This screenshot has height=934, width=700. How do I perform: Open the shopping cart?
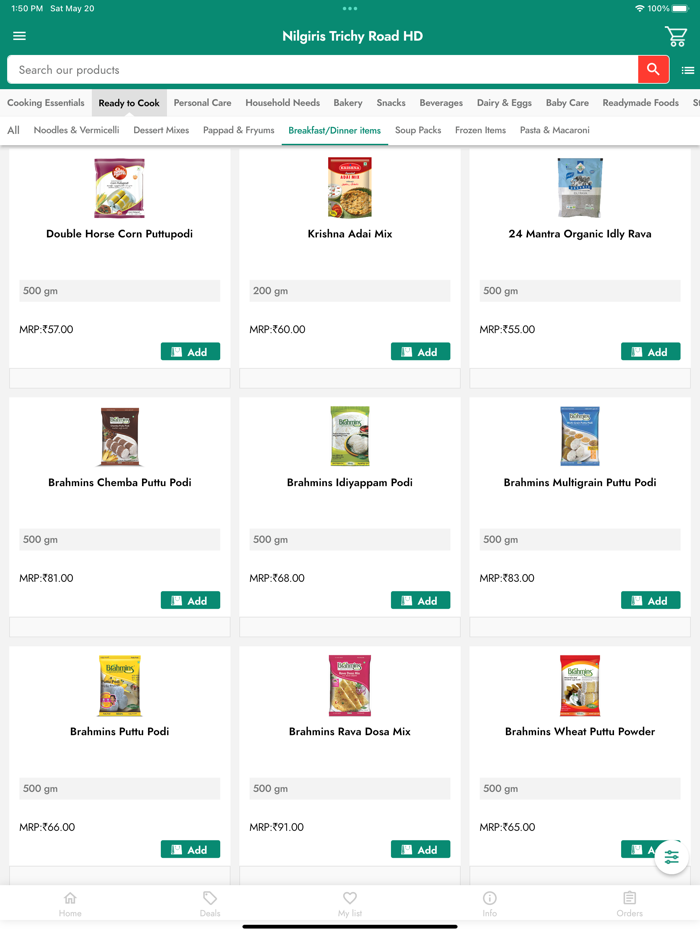coord(676,37)
